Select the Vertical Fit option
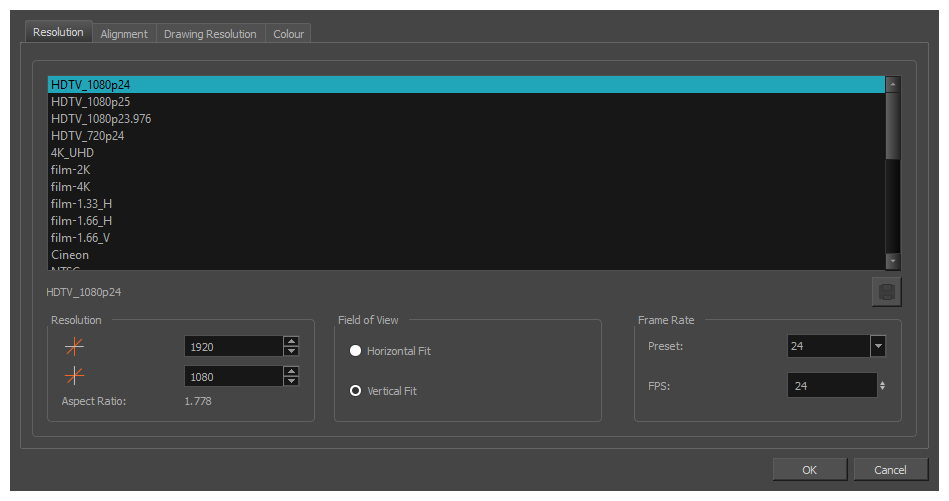The image size is (949, 501). tap(355, 391)
